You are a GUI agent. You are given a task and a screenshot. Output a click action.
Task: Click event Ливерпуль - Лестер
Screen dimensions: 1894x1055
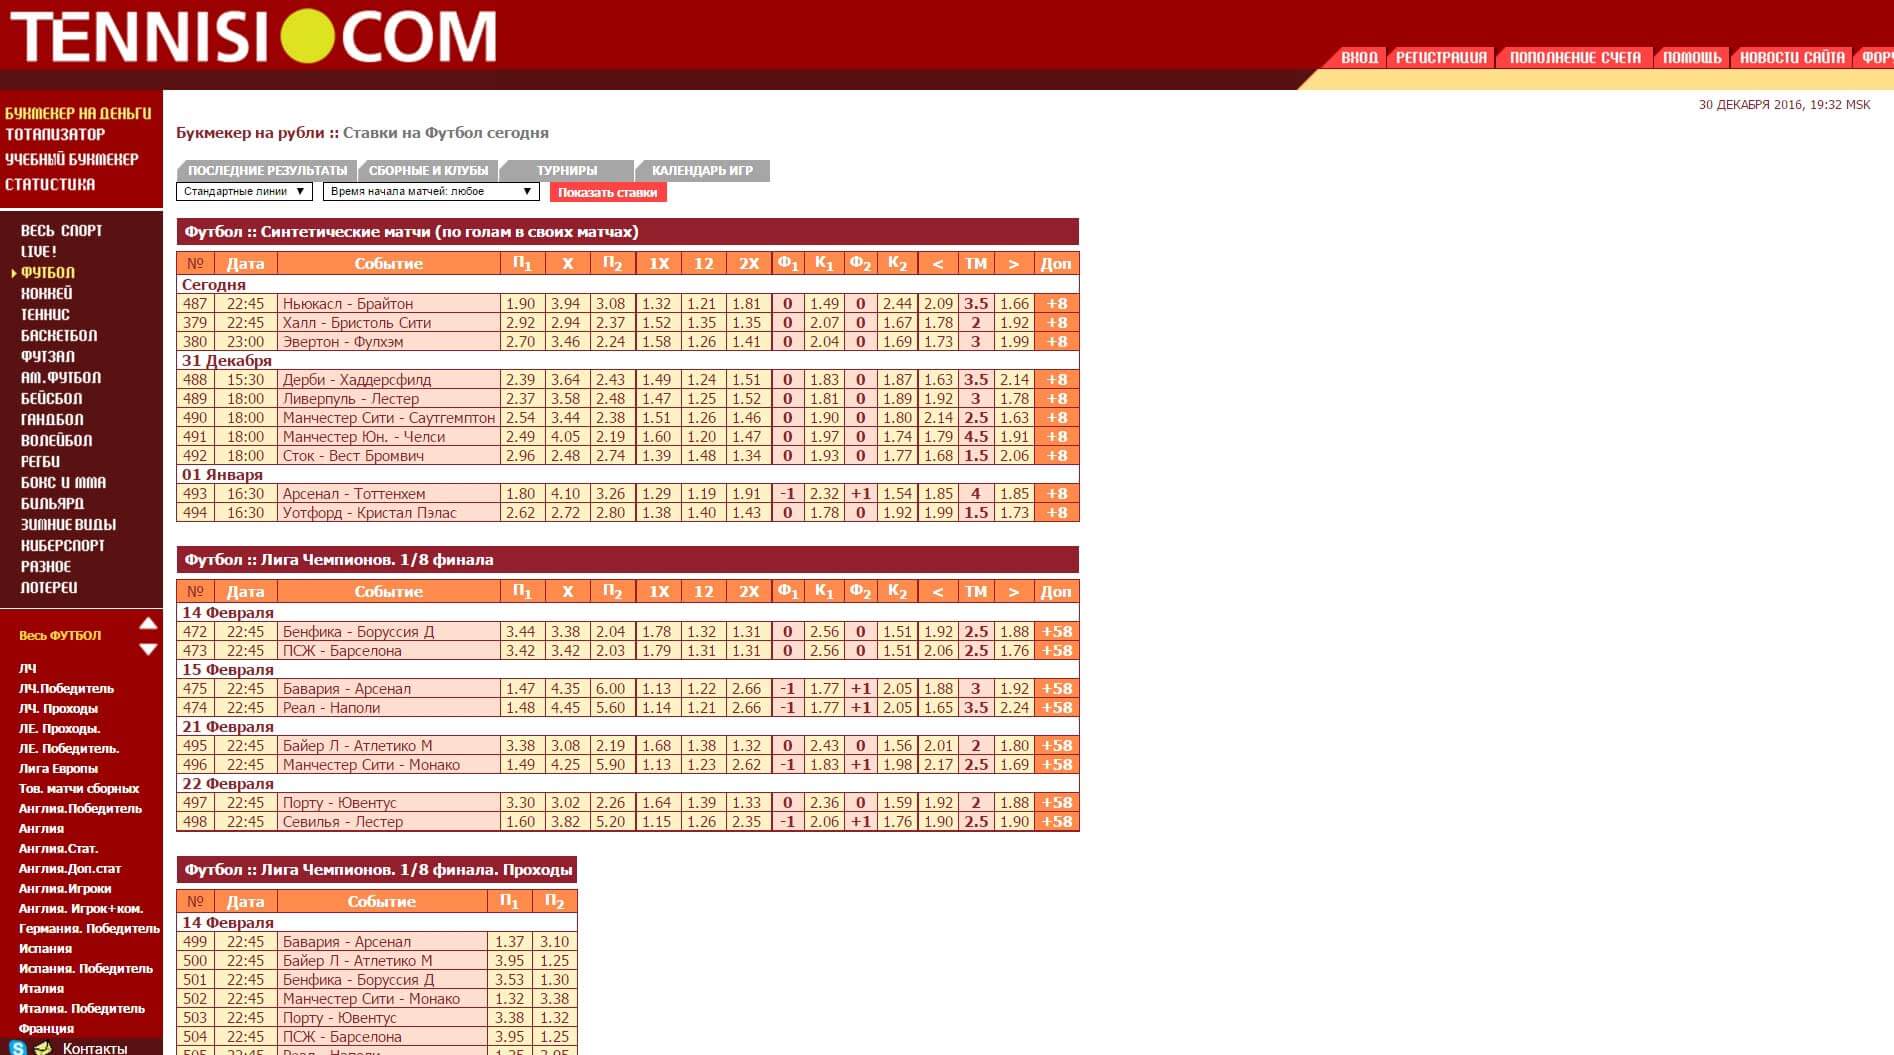(x=351, y=398)
